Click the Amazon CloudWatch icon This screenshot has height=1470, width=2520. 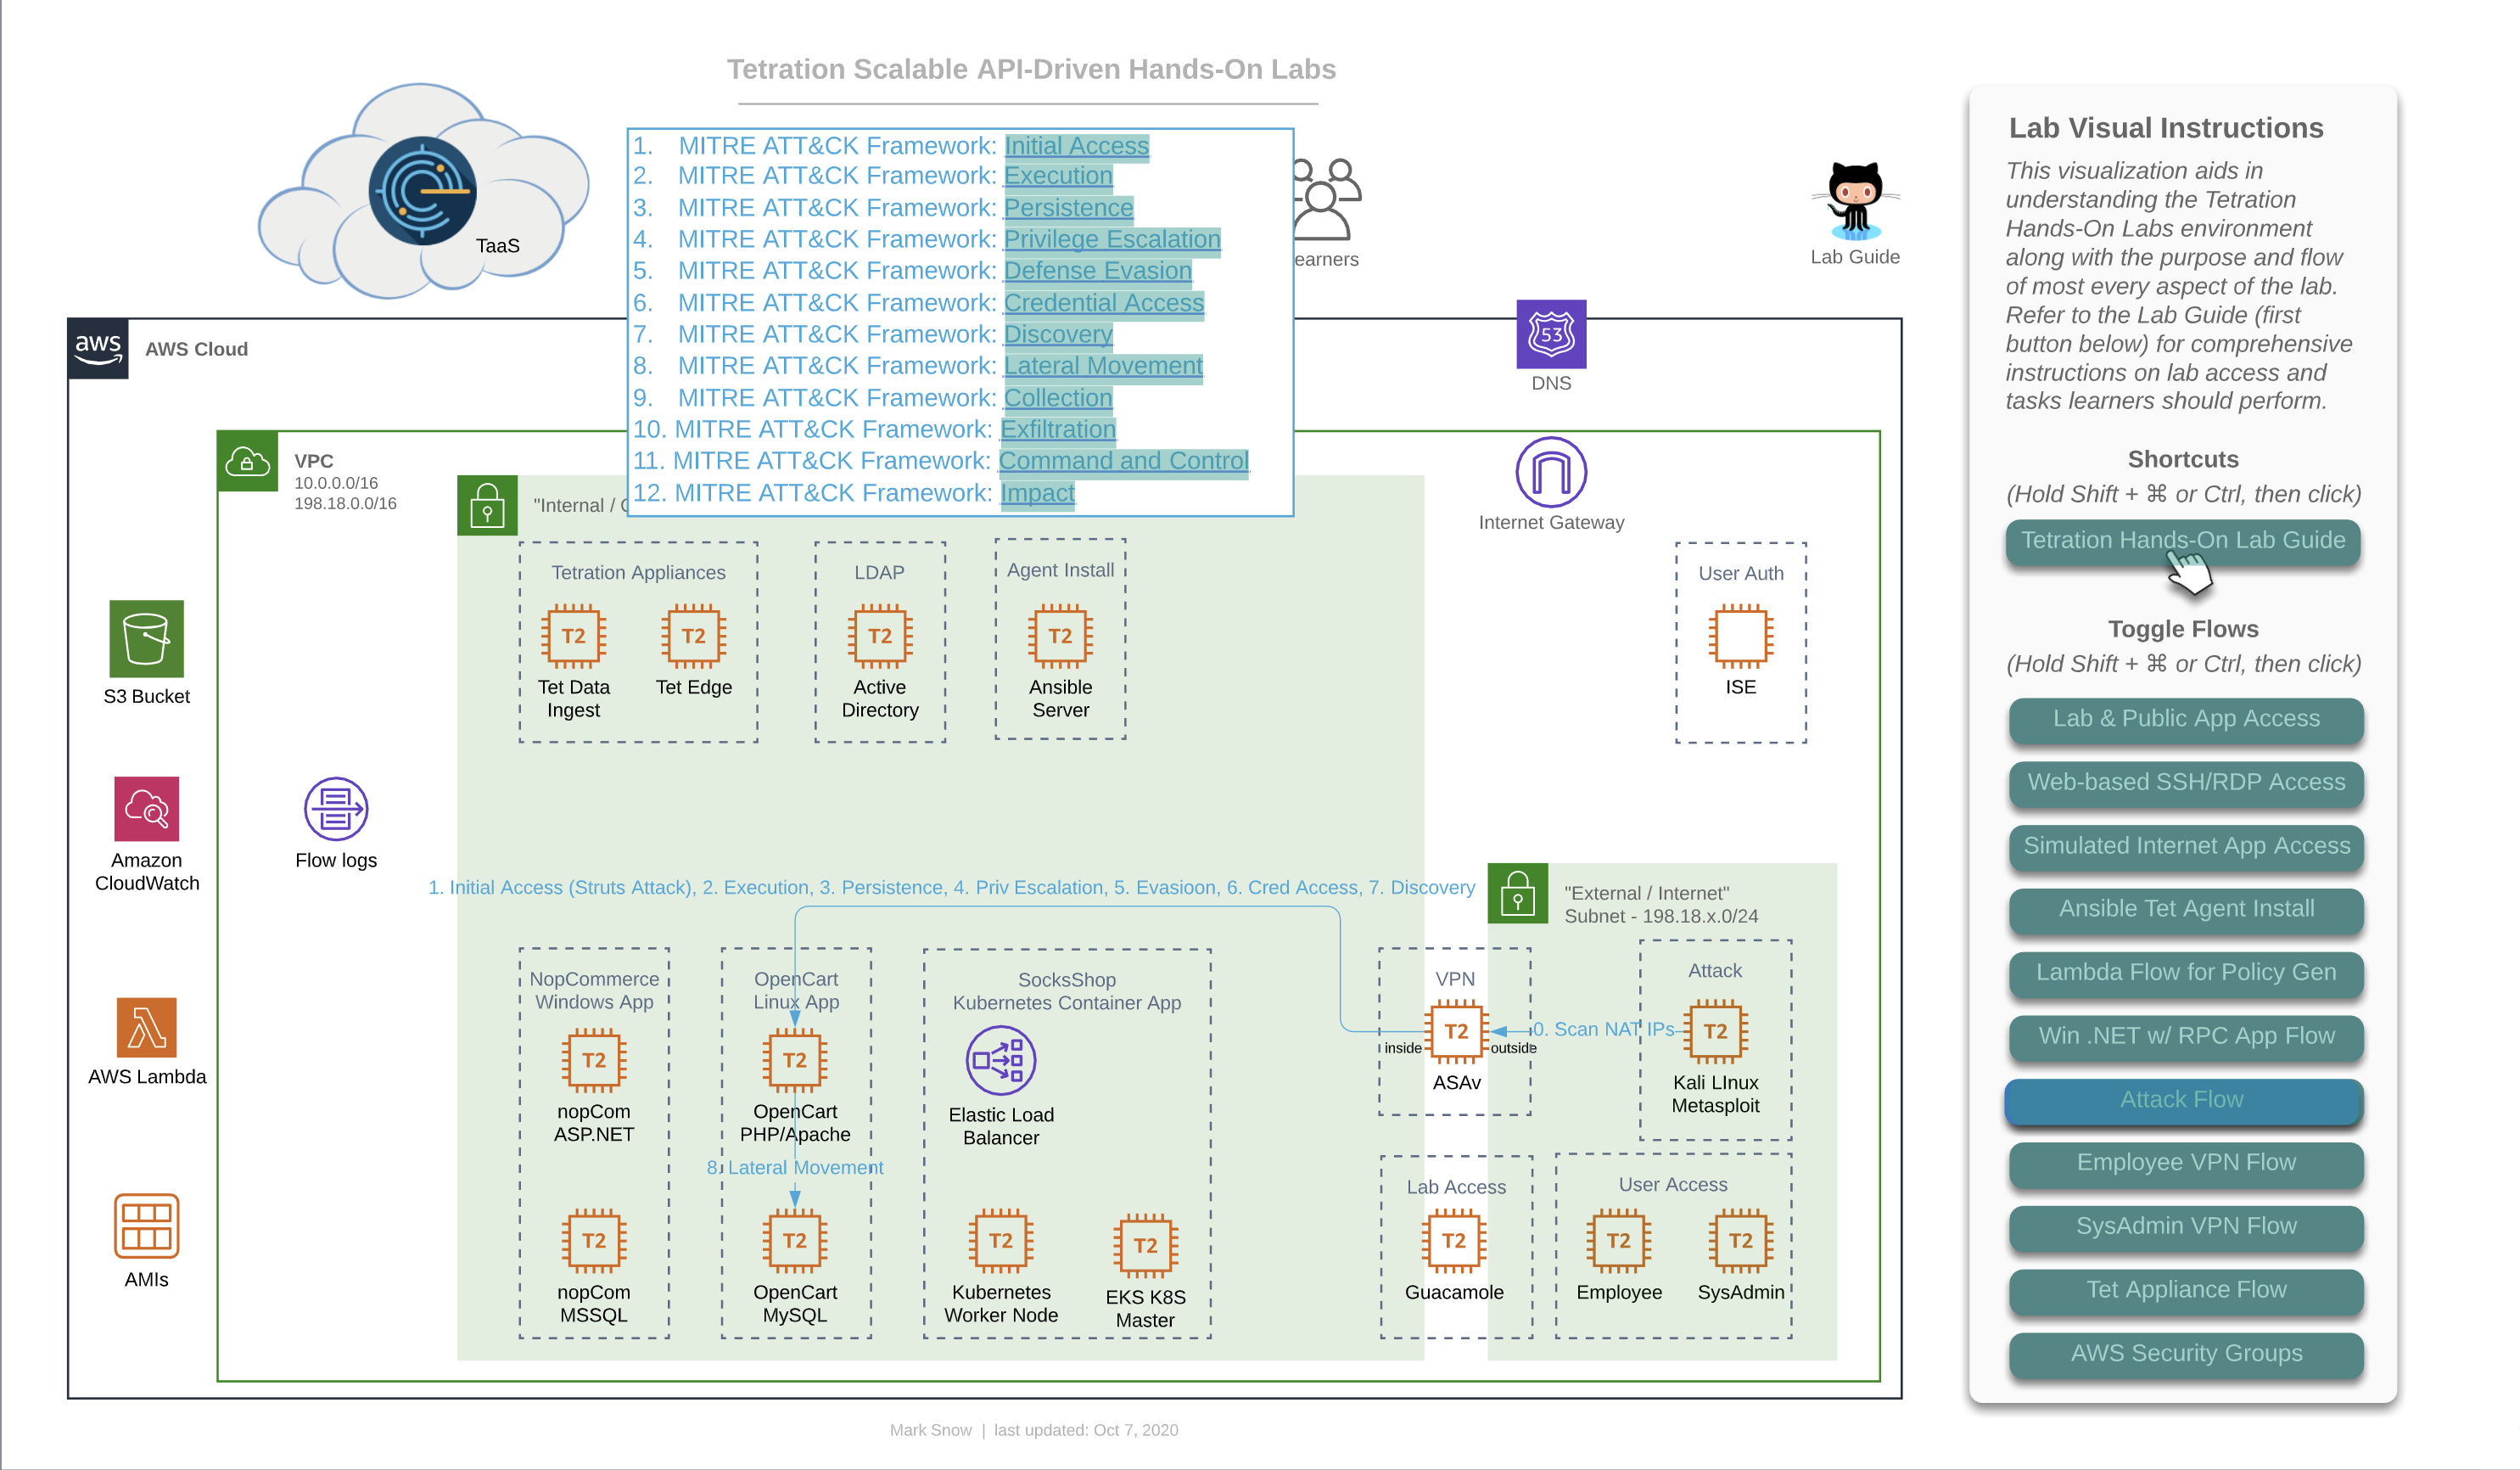click(146, 809)
